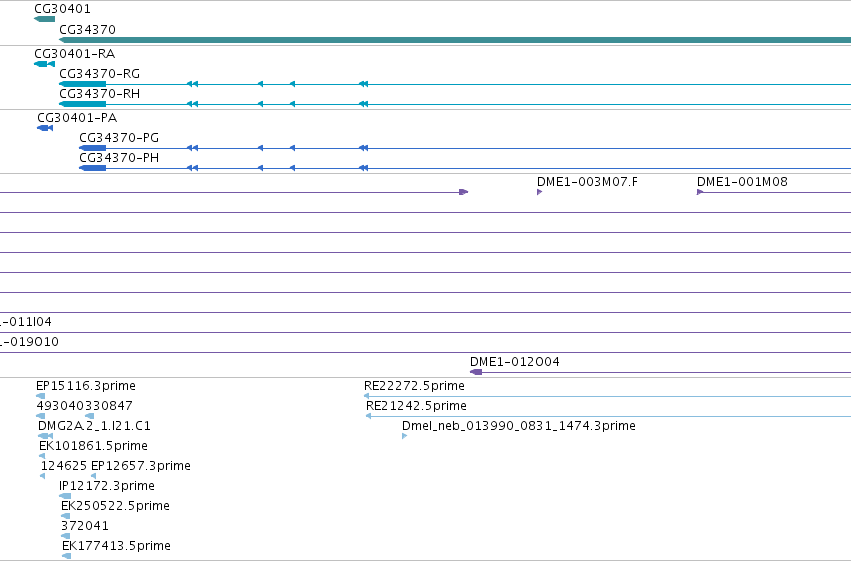Select the DME1-003M07.F label
851x561 pixels.
587,182
